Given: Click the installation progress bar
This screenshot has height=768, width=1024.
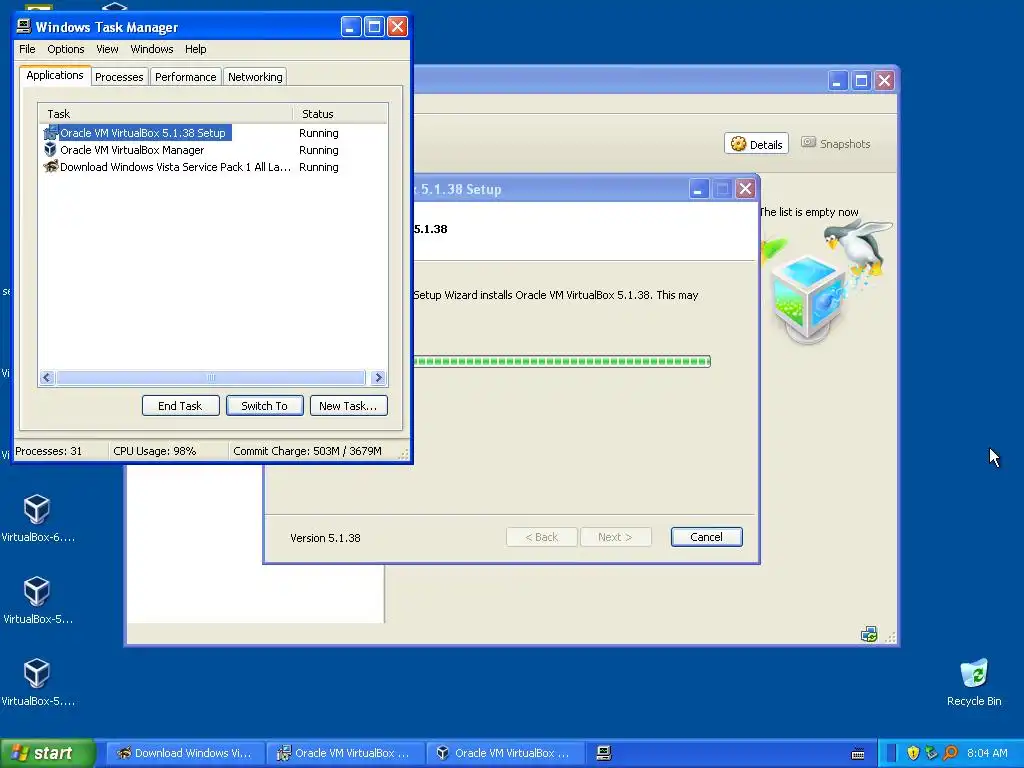Looking at the screenshot, I should pyautogui.click(x=562, y=361).
